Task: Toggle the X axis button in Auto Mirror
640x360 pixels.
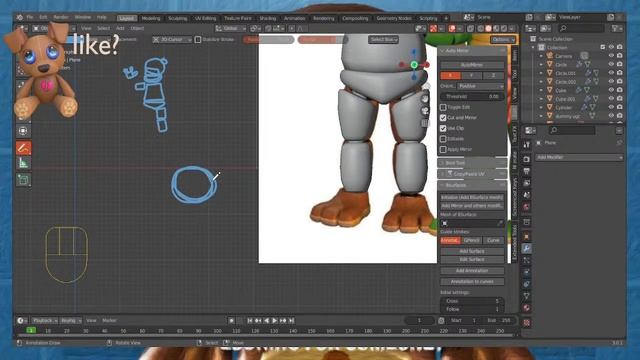Action: pos(451,76)
